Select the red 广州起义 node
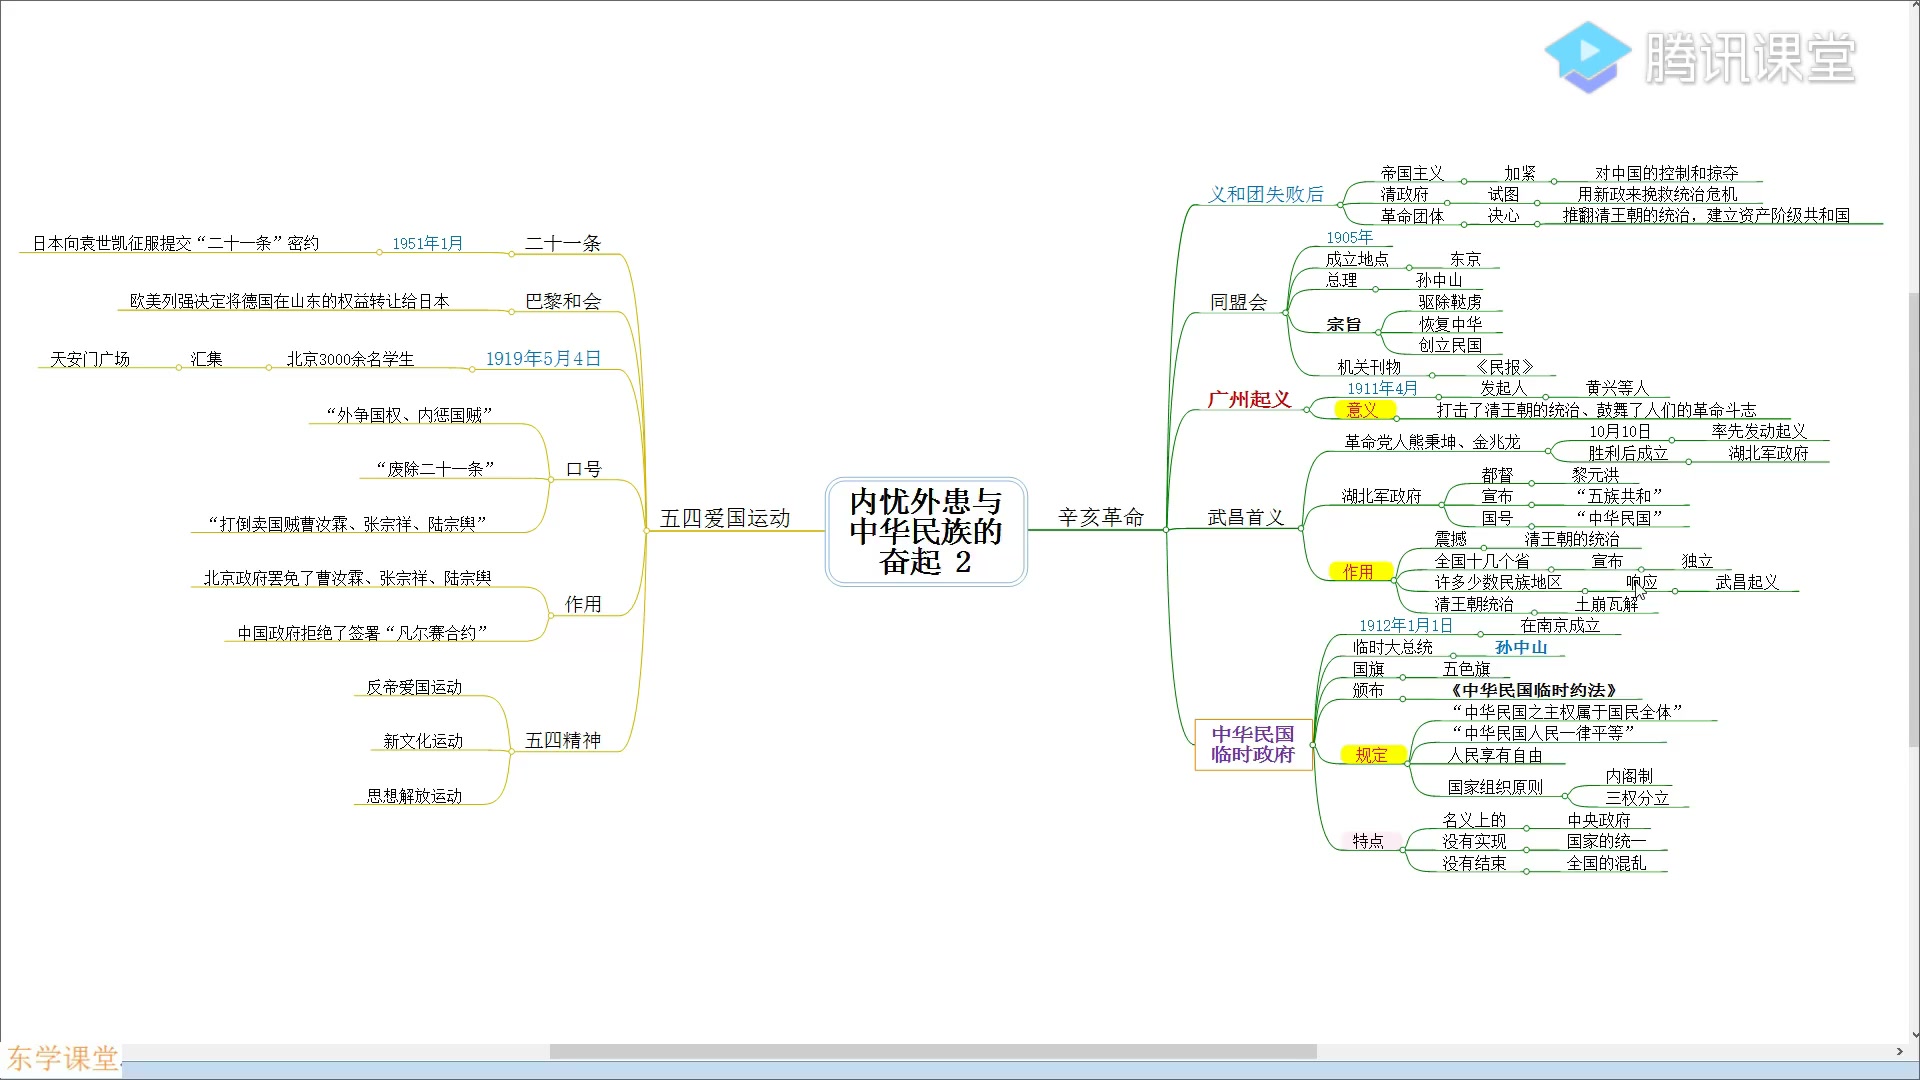This screenshot has width=1920, height=1080. 1249,399
